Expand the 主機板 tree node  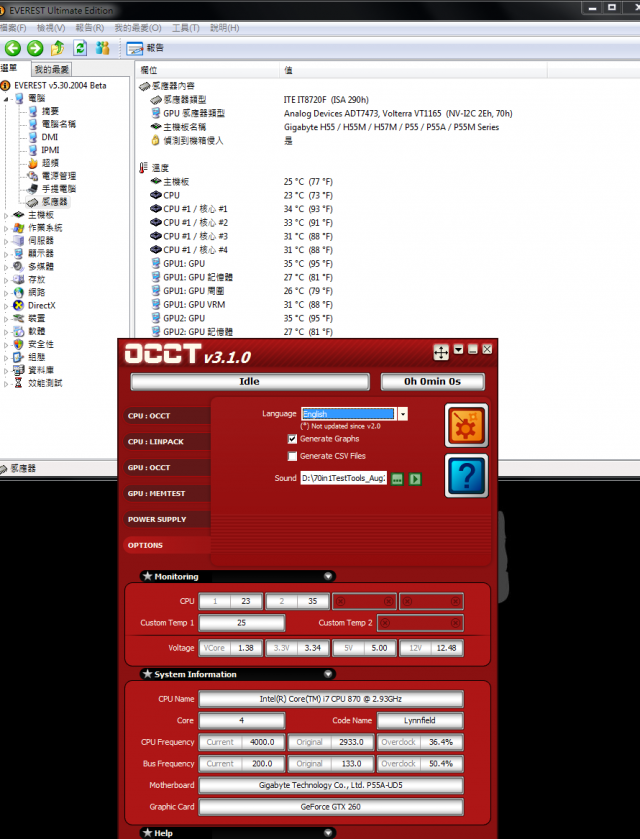[x=6, y=215]
